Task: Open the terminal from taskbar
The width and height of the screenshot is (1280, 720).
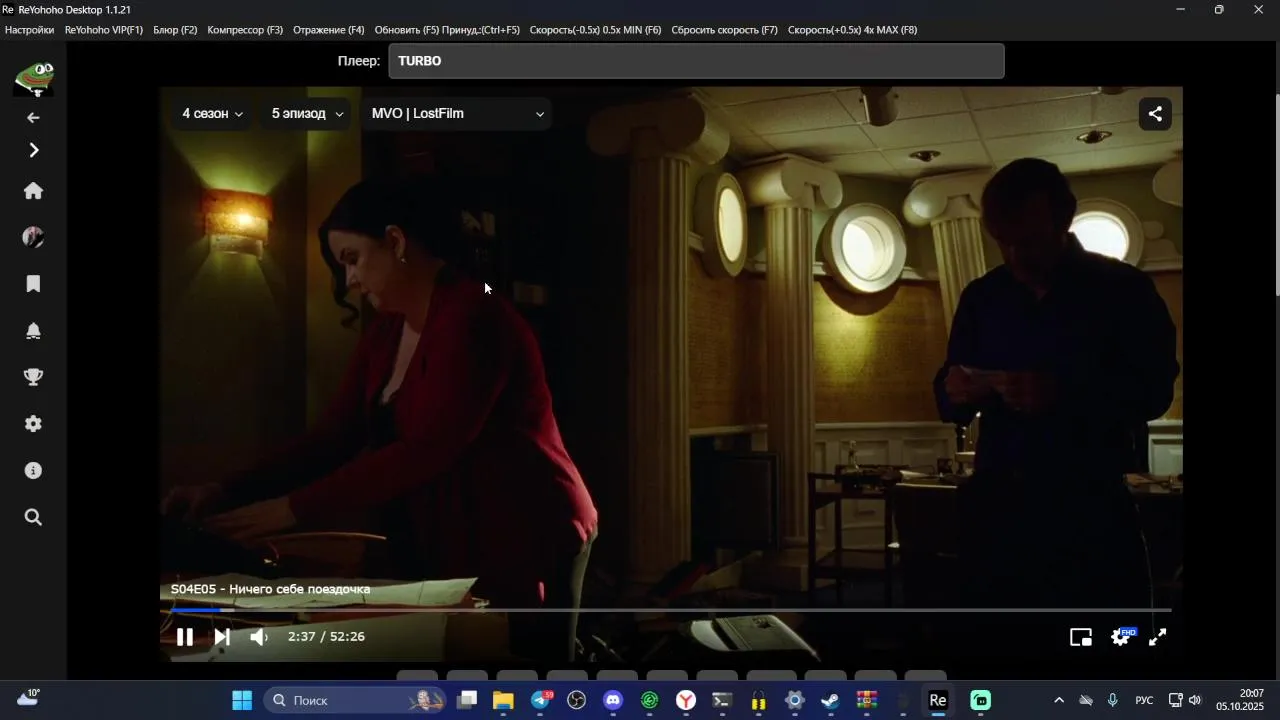Action: [722, 700]
